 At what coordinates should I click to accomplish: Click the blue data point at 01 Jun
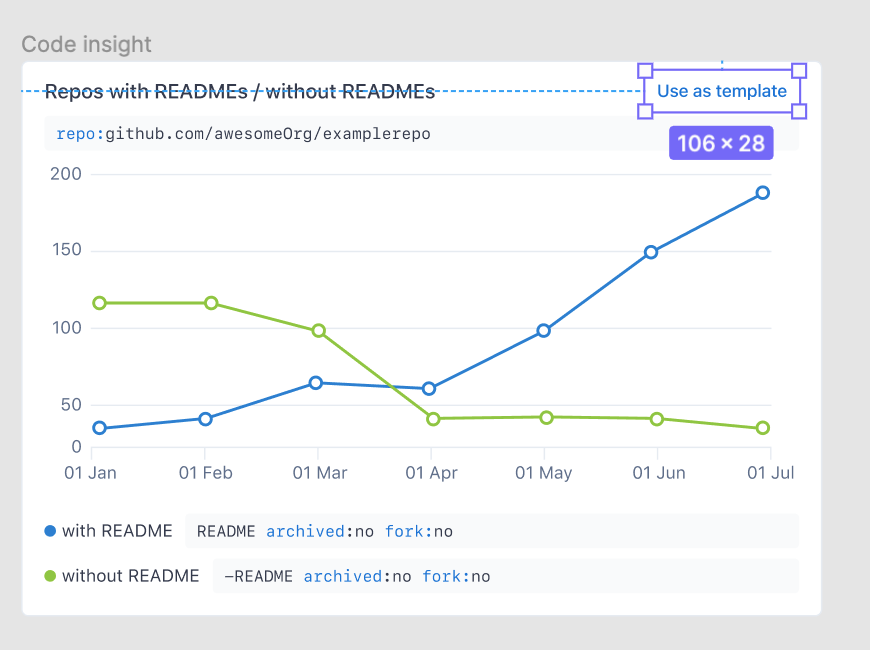pos(651,253)
